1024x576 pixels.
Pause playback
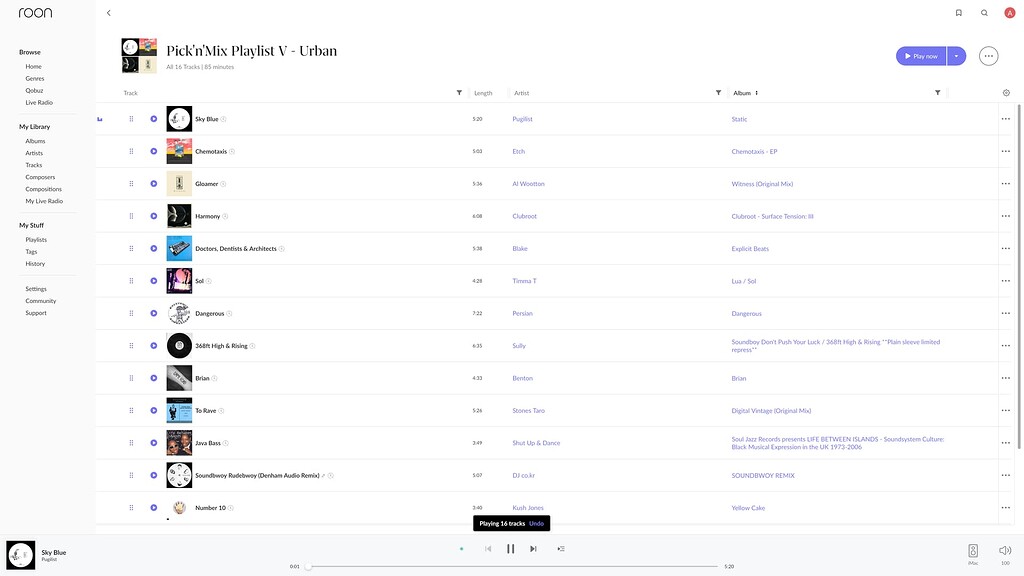point(511,549)
